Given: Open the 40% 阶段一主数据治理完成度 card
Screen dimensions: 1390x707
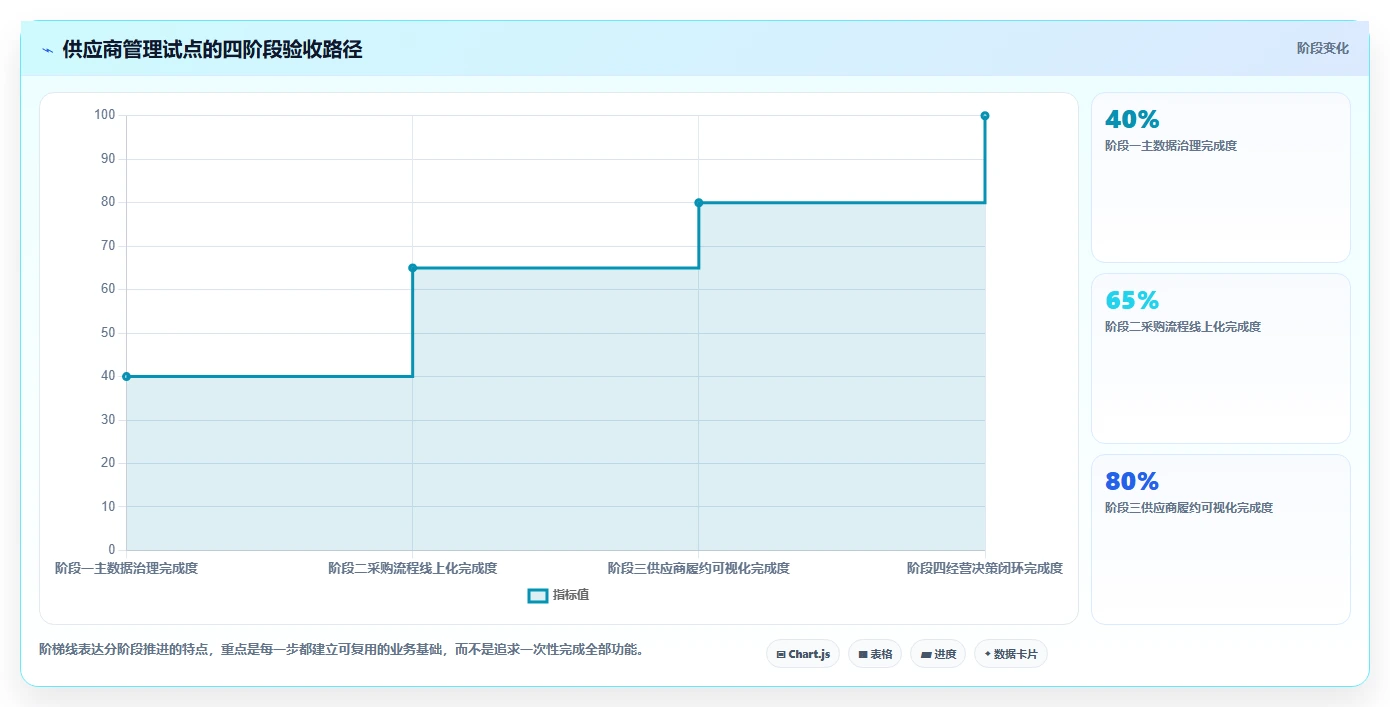Looking at the screenshot, I should click(x=1221, y=177).
